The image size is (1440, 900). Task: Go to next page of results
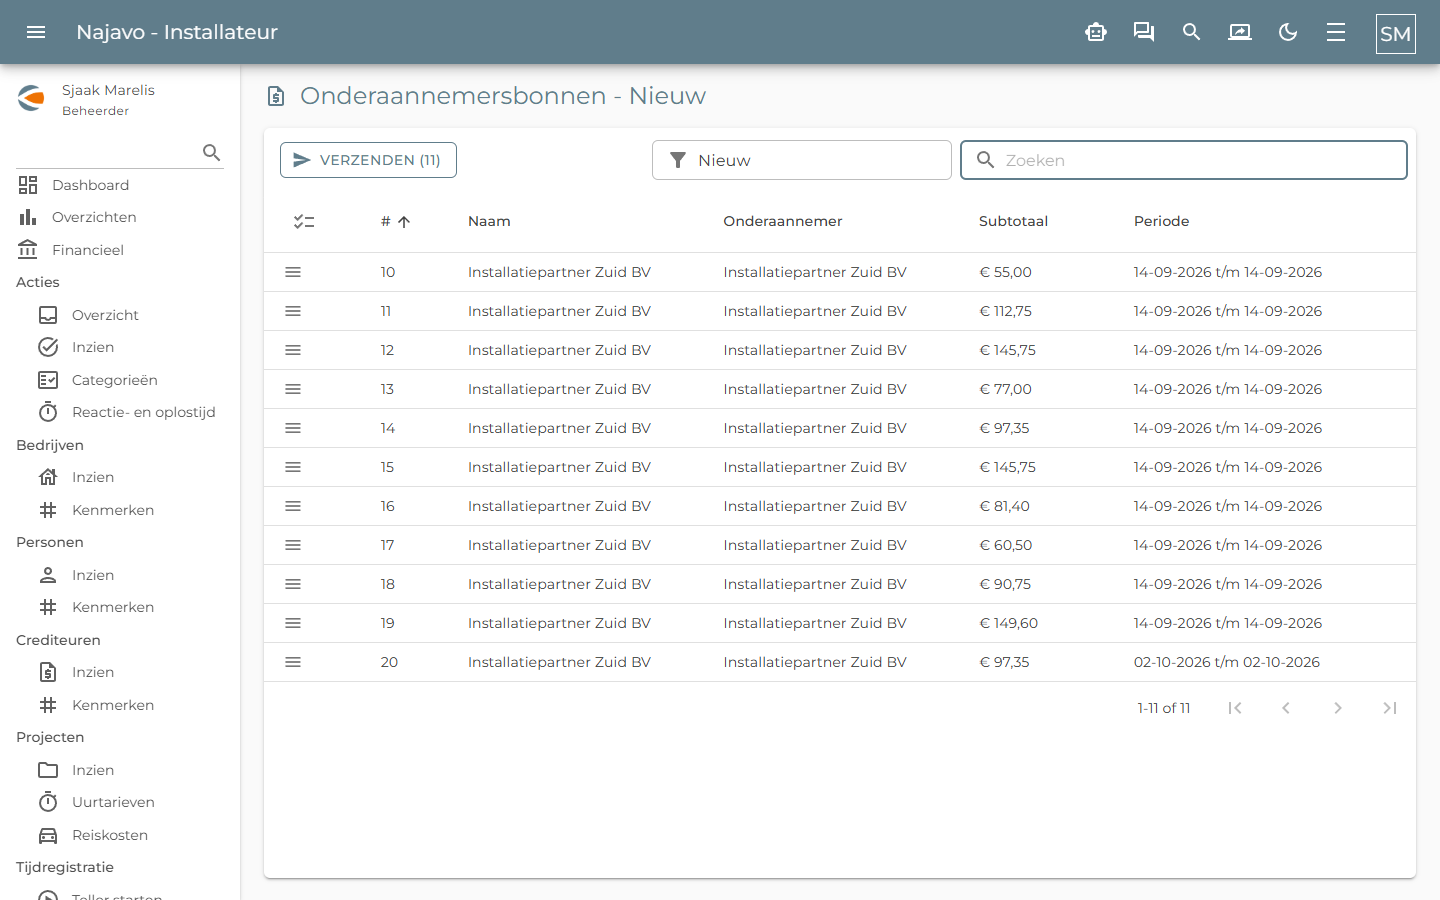(1338, 708)
